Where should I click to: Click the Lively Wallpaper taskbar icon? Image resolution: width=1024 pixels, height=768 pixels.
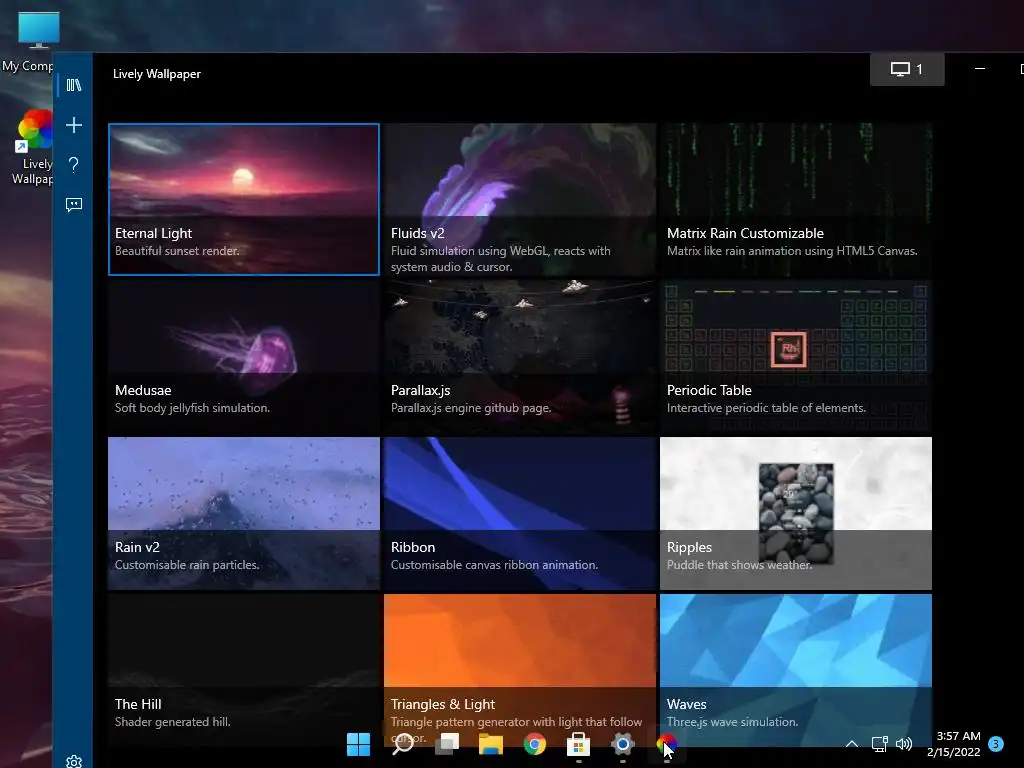[x=666, y=744]
